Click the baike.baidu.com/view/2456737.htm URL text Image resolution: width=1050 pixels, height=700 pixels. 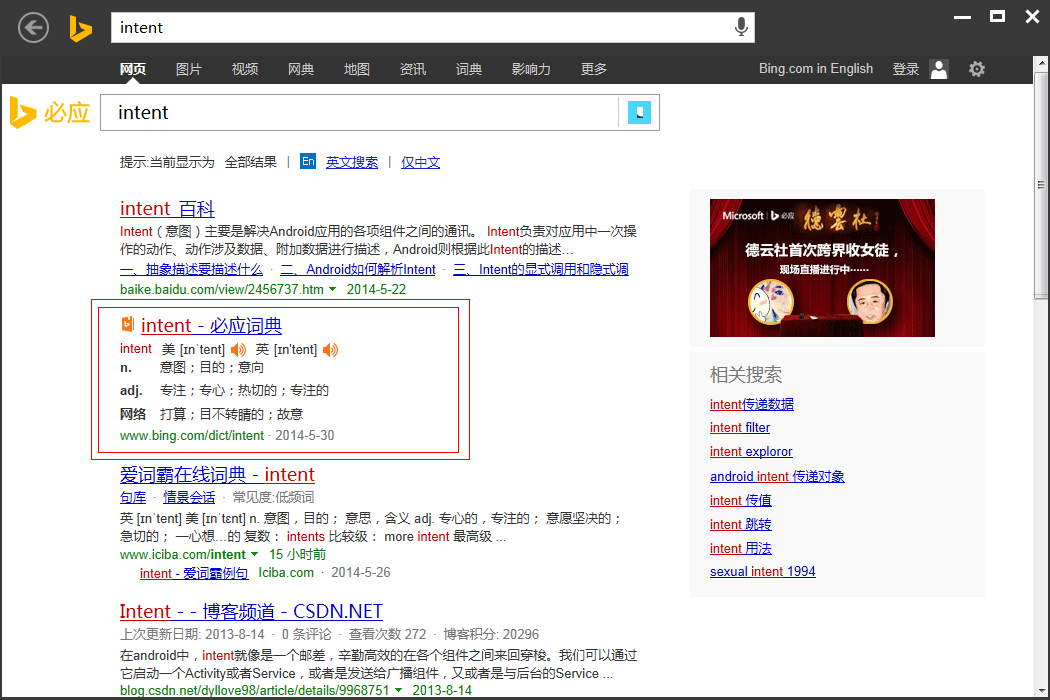[x=222, y=289]
